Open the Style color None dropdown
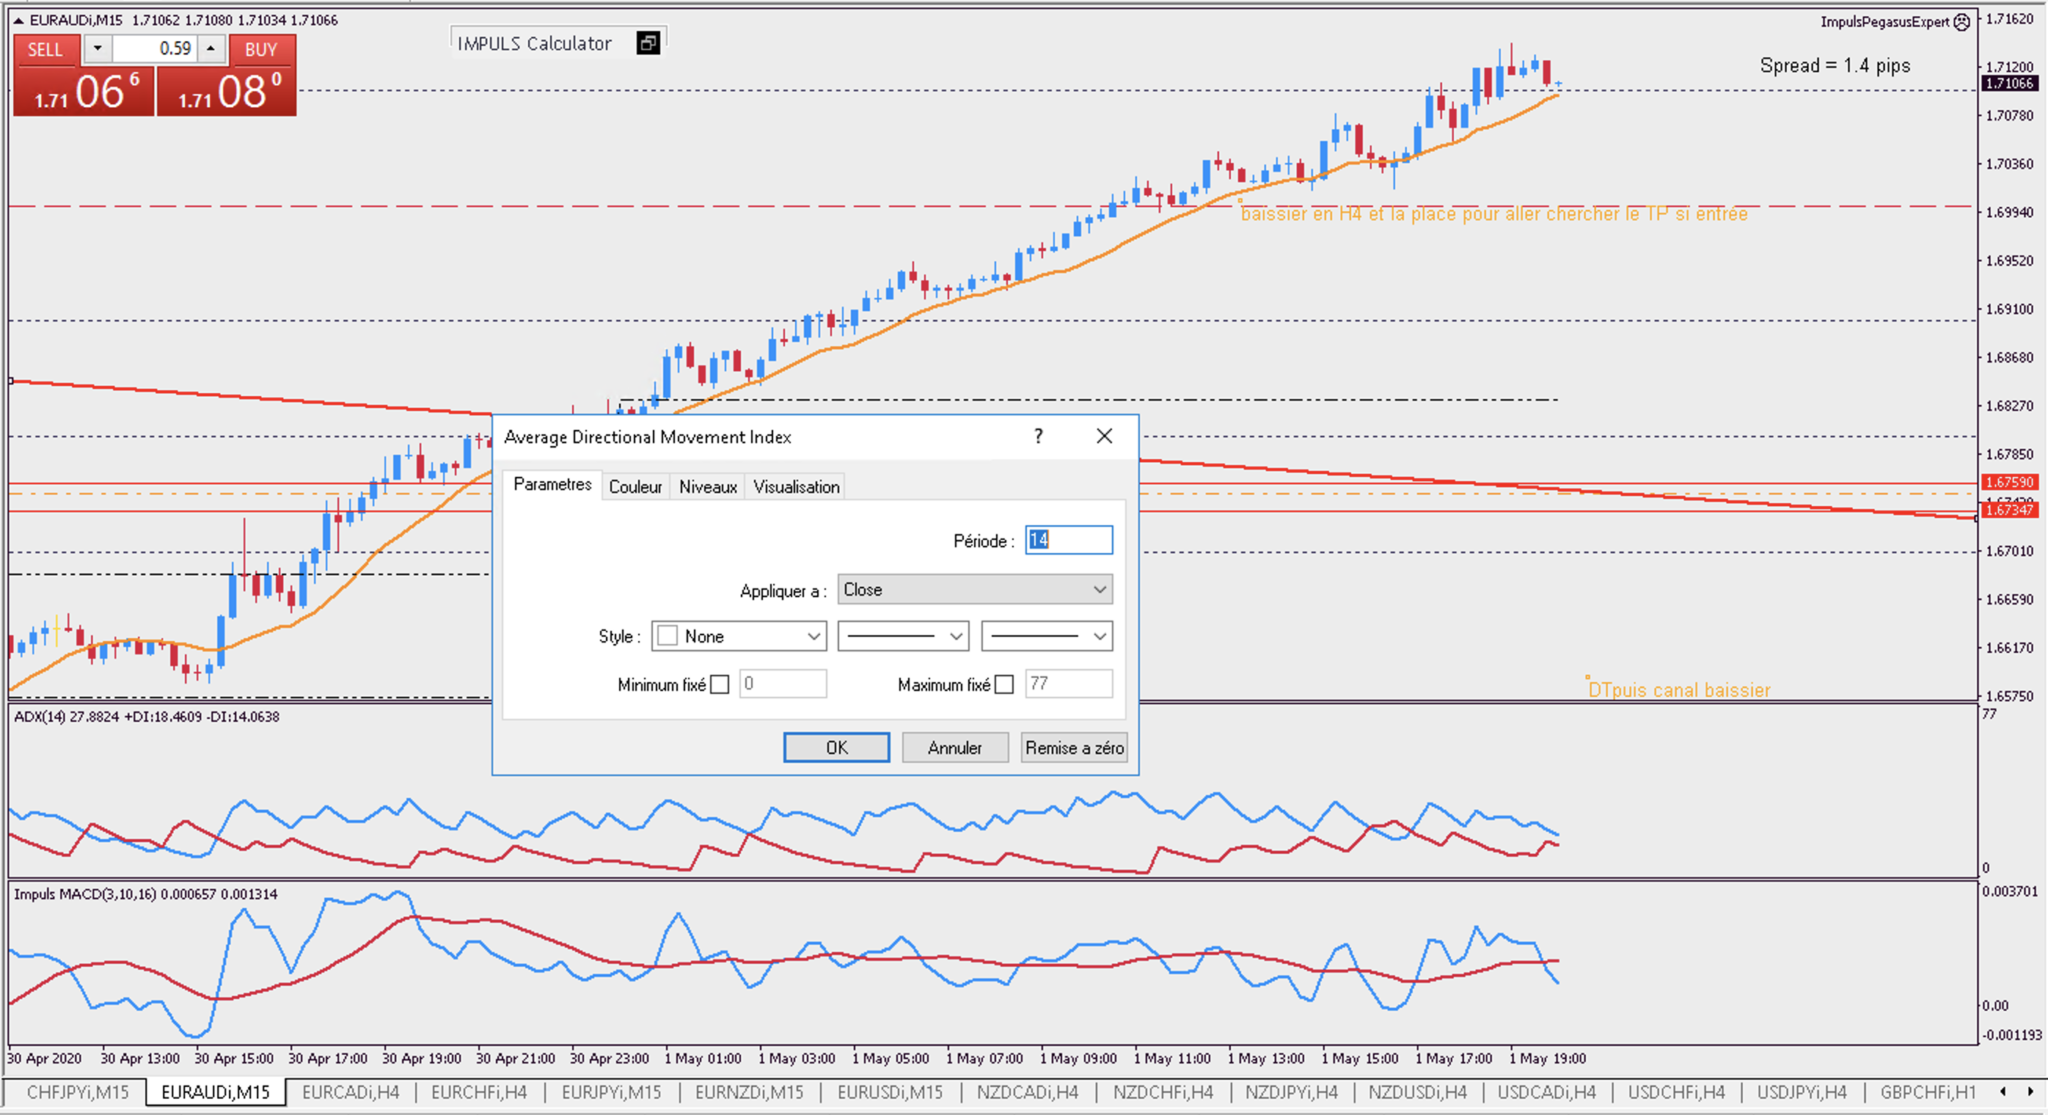Viewport: 2048px width, 1115px height. tap(738, 637)
